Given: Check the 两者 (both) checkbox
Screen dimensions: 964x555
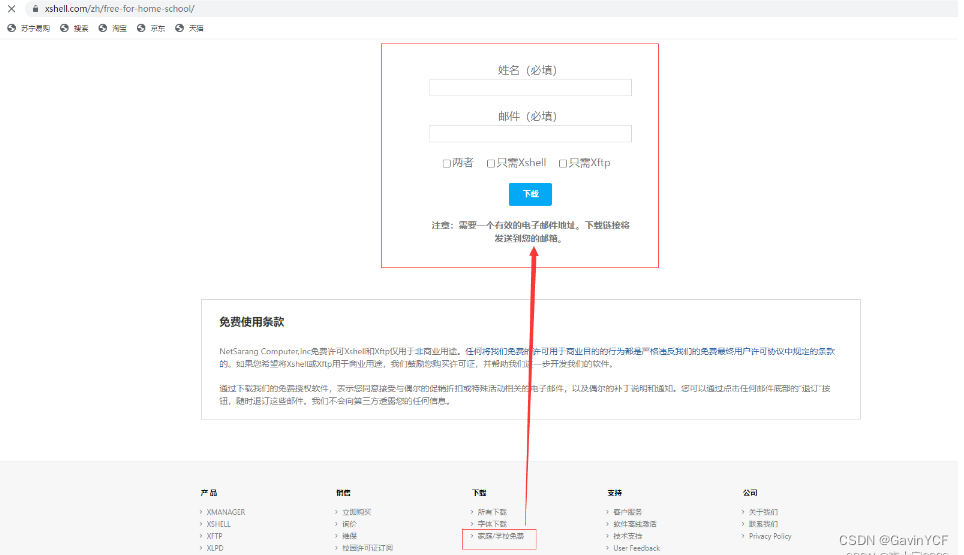Looking at the screenshot, I should [x=446, y=163].
